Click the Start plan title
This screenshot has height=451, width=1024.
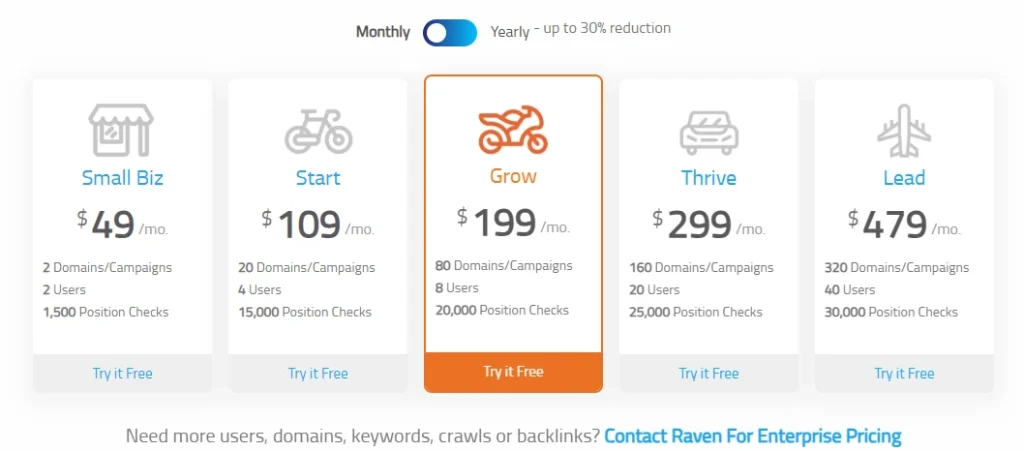click(x=318, y=178)
